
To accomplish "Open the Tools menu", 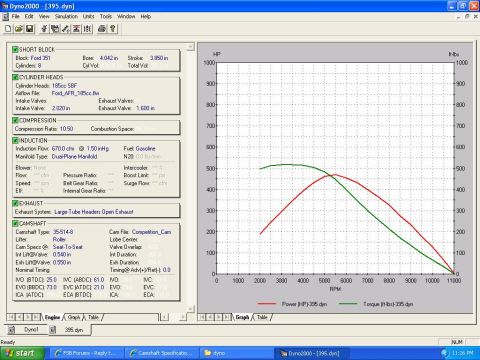I will pos(106,16).
